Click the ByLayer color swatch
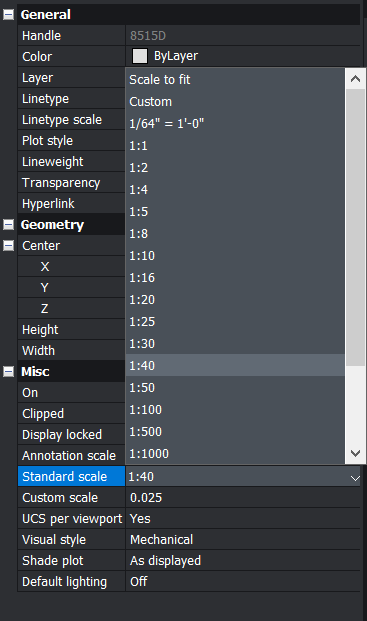The width and height of the screenshot is (367, 621). [x=140, y=56]
